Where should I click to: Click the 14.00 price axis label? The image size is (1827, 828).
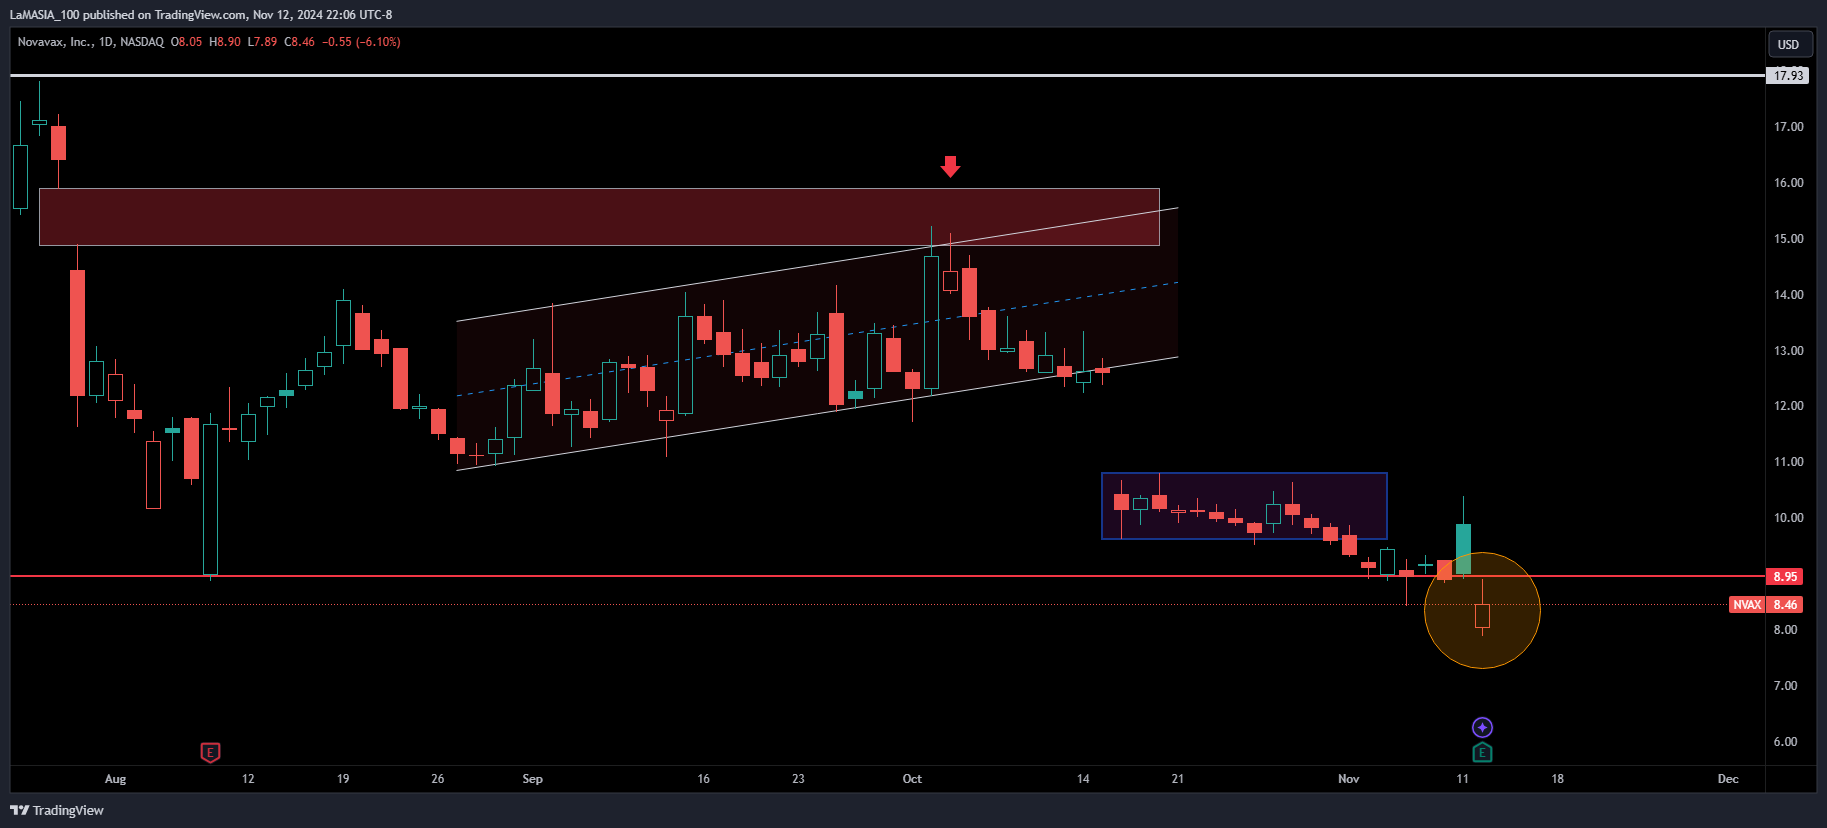[1788, 295]
